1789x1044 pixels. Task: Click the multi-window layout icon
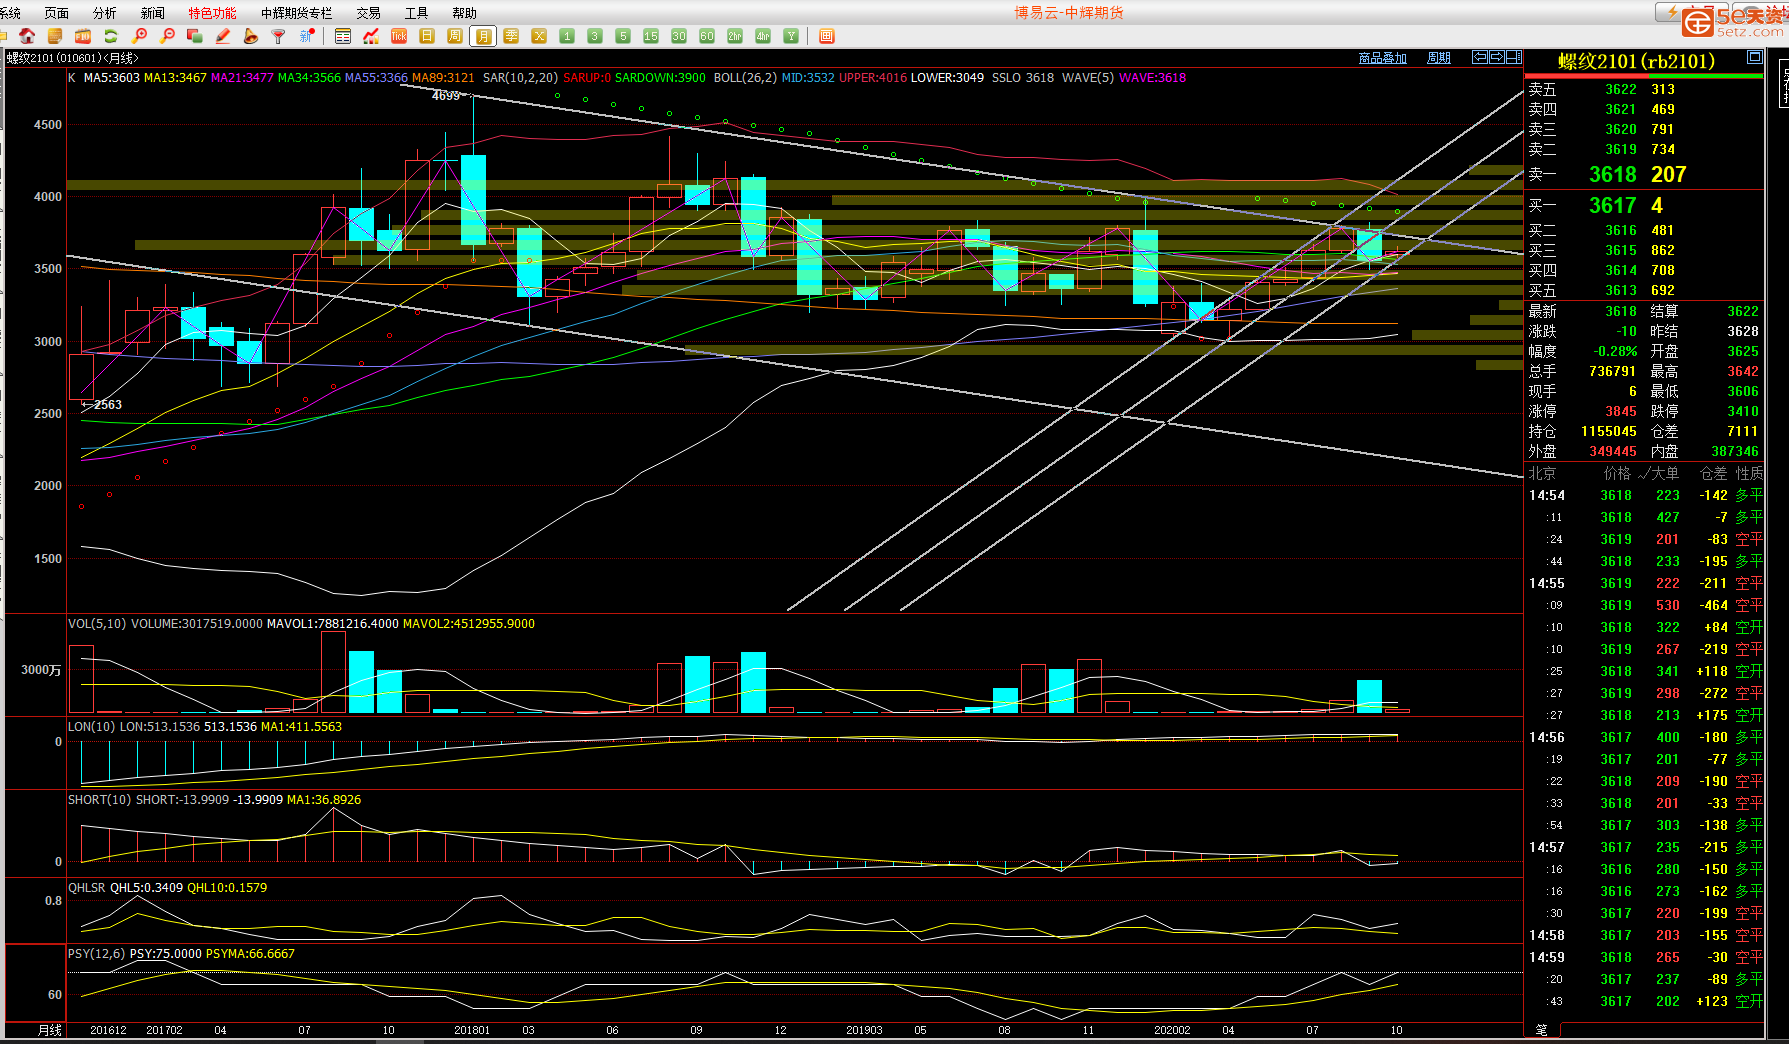click(x=195, y=36)
